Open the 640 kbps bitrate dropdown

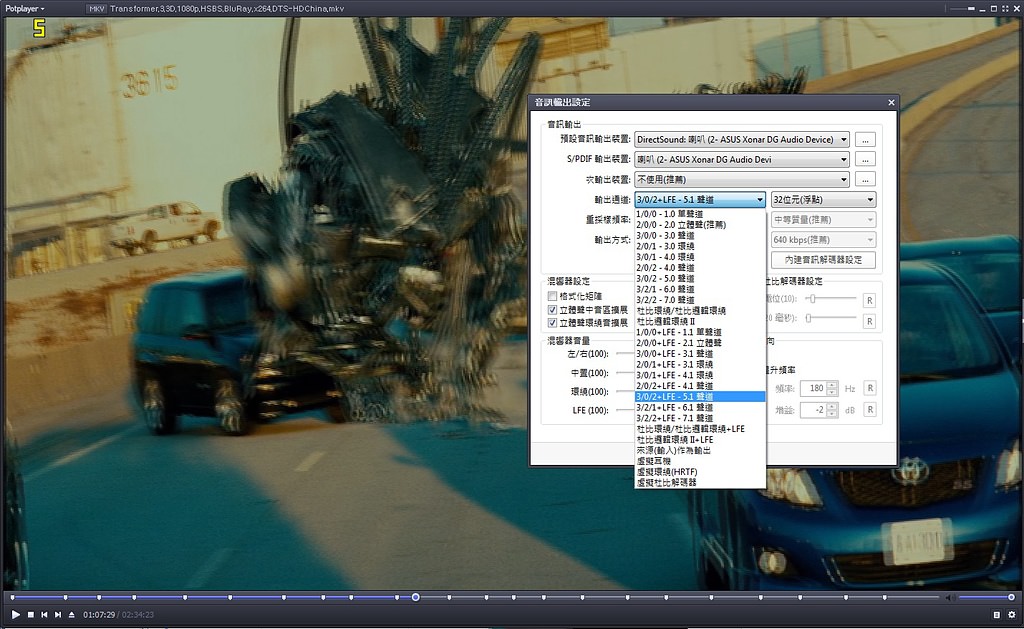pyautogui.click(x=823, y=240)
